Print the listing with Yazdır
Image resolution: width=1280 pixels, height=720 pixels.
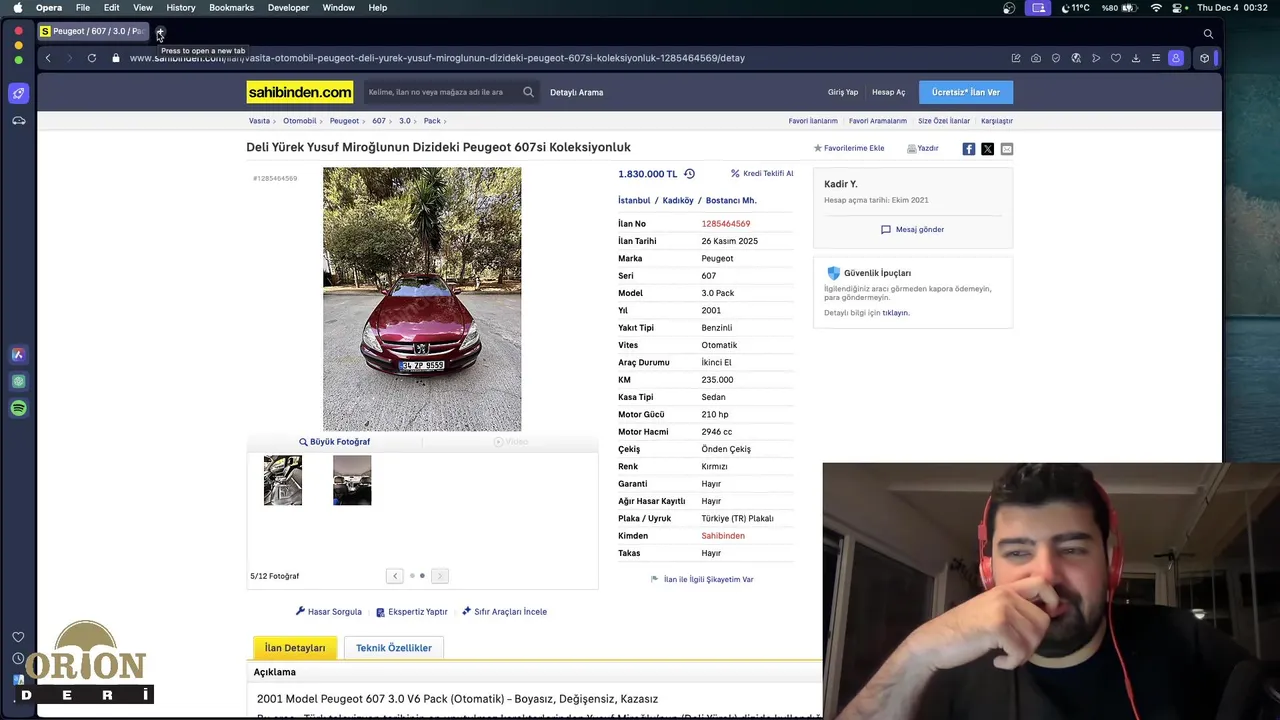pos(923,148)
